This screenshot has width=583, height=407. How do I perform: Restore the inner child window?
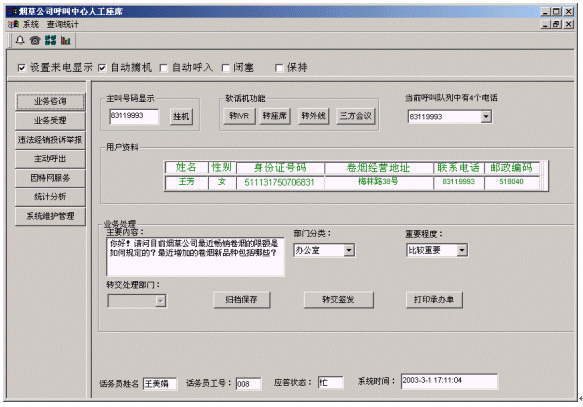pyautogui.click(x=556, y=25)
